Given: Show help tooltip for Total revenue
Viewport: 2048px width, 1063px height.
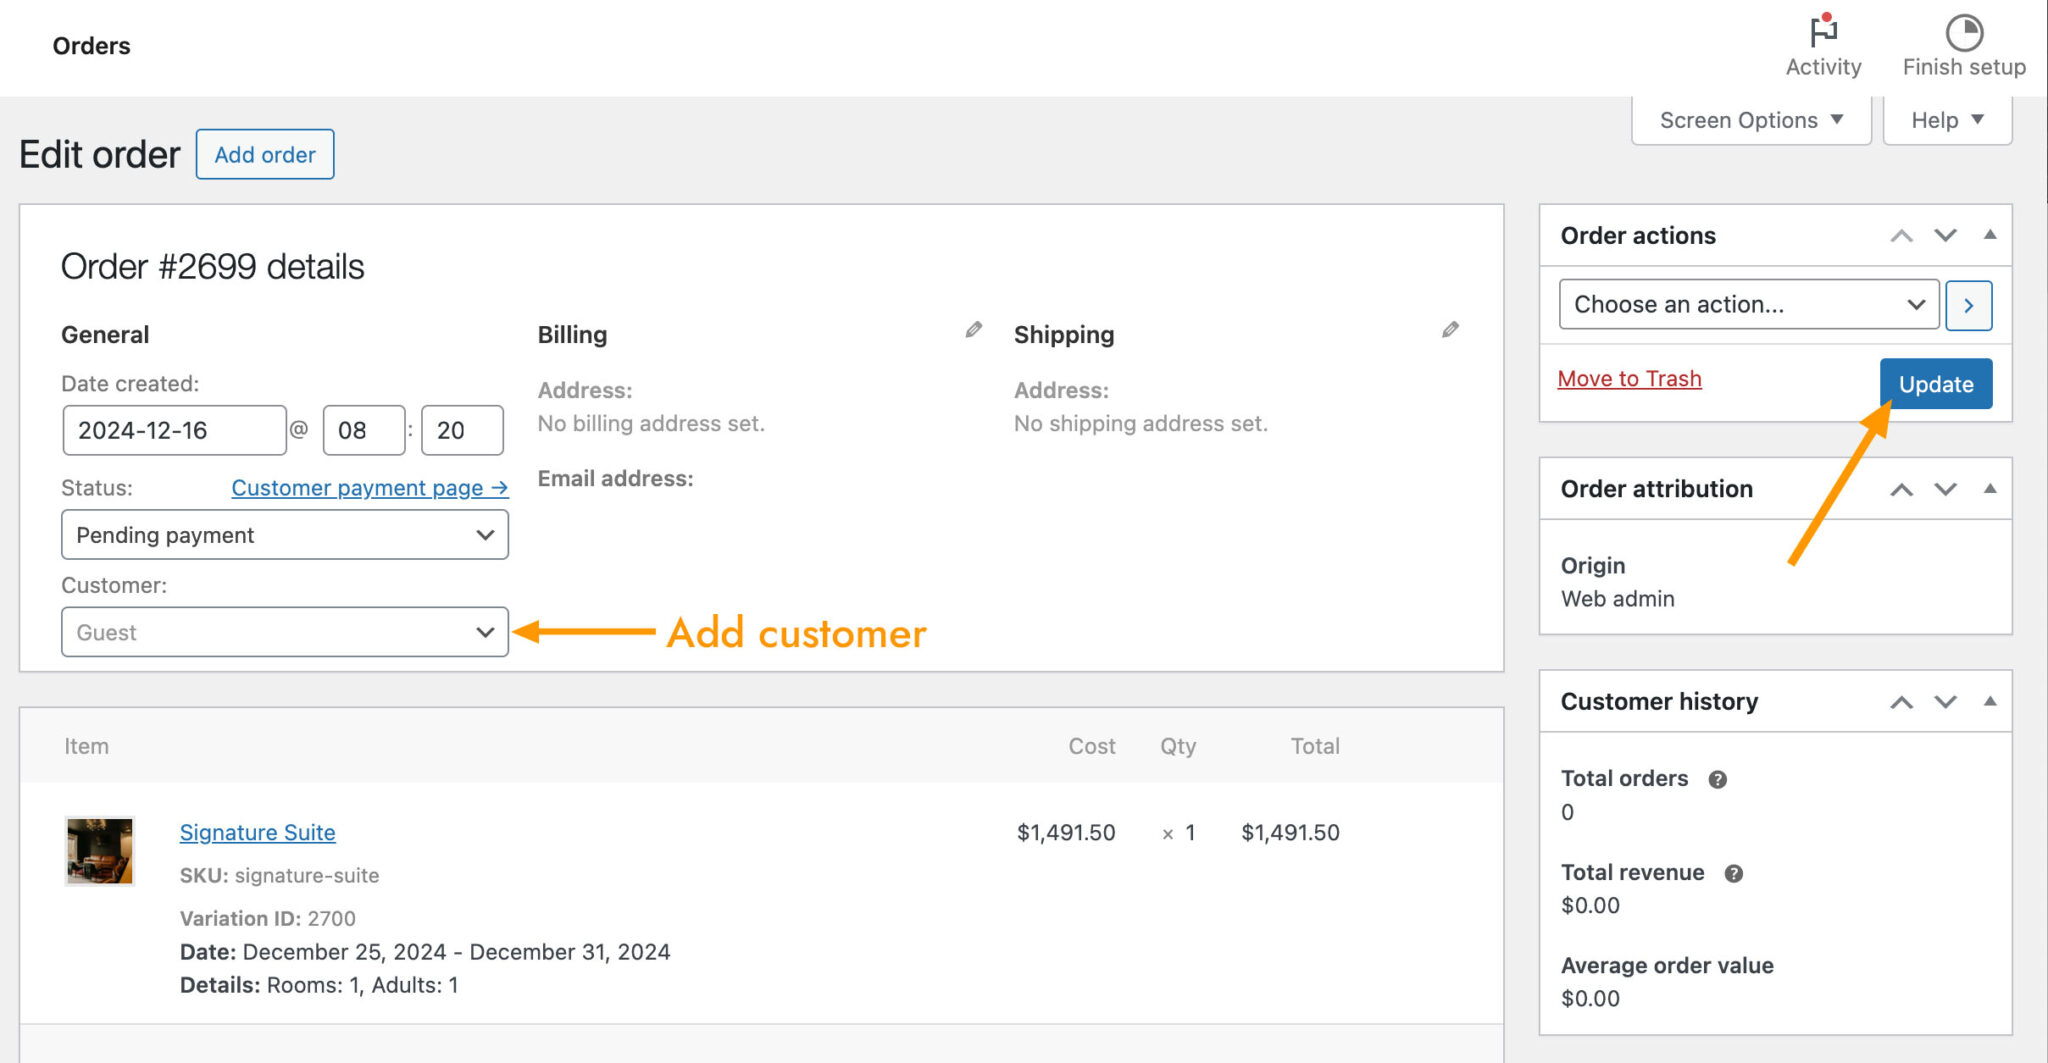Looking at the screenshot, I should [1733, 874].
